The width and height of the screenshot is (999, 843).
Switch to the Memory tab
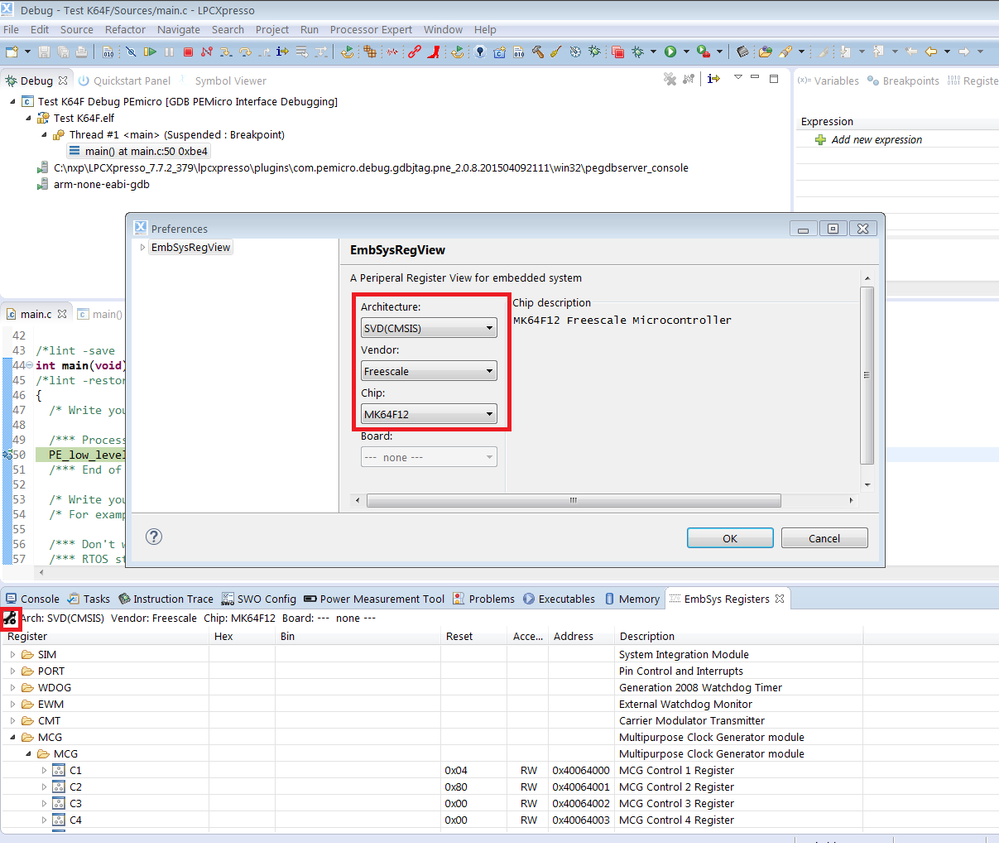pos(632,599)
